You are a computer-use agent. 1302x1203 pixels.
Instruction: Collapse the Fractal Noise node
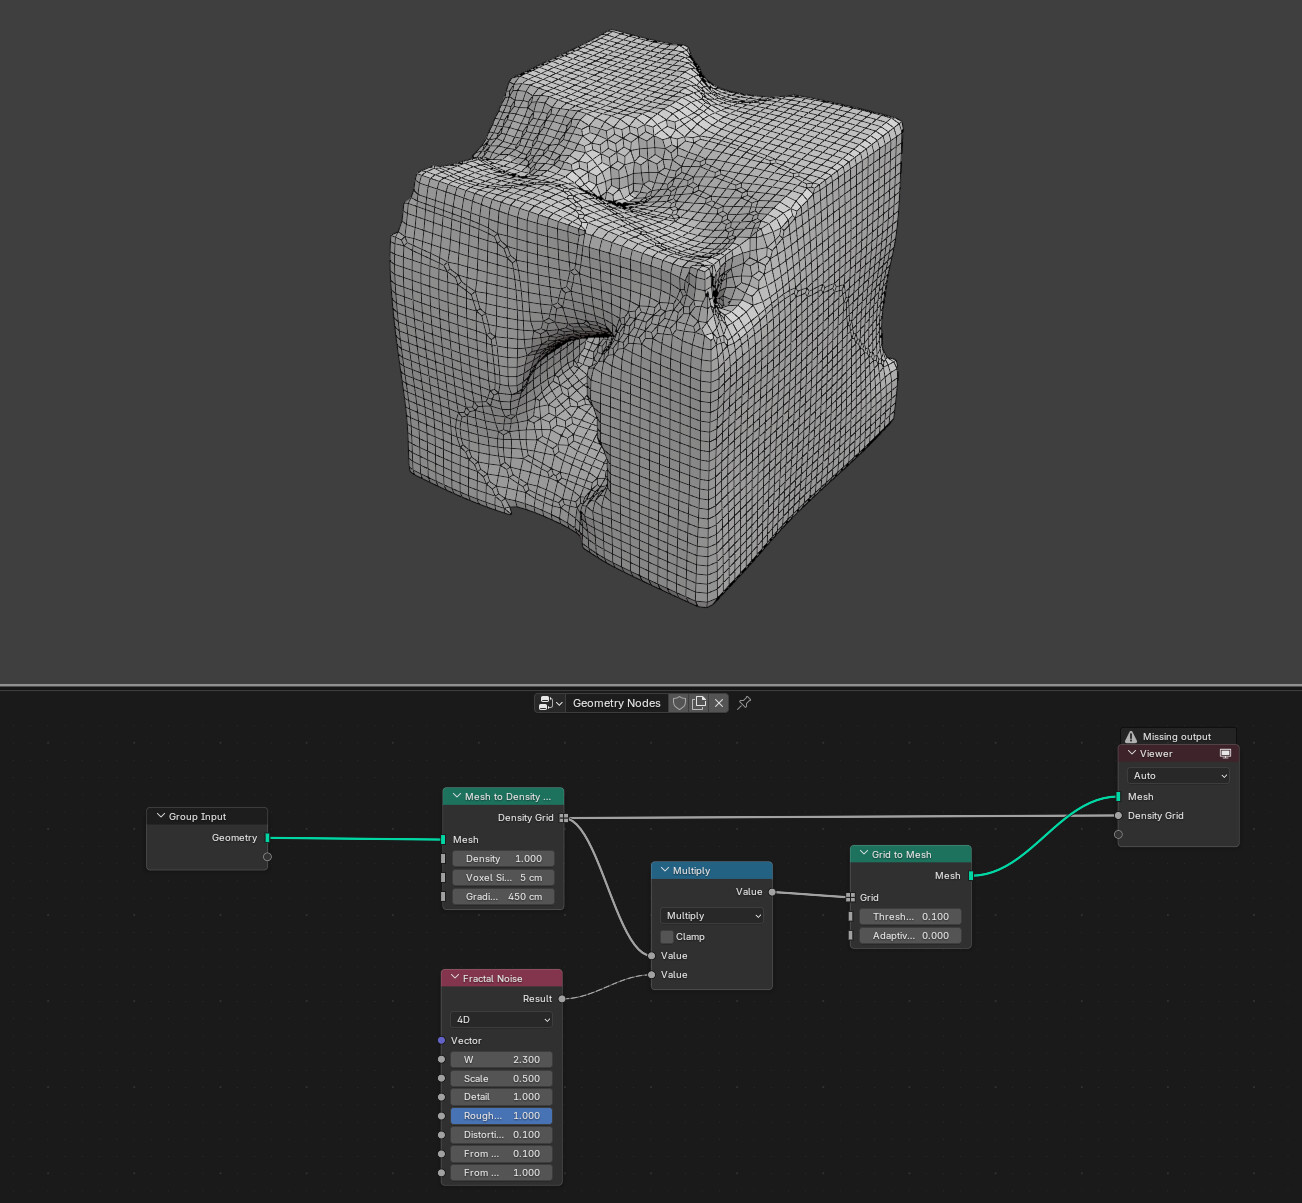[455, 978]
